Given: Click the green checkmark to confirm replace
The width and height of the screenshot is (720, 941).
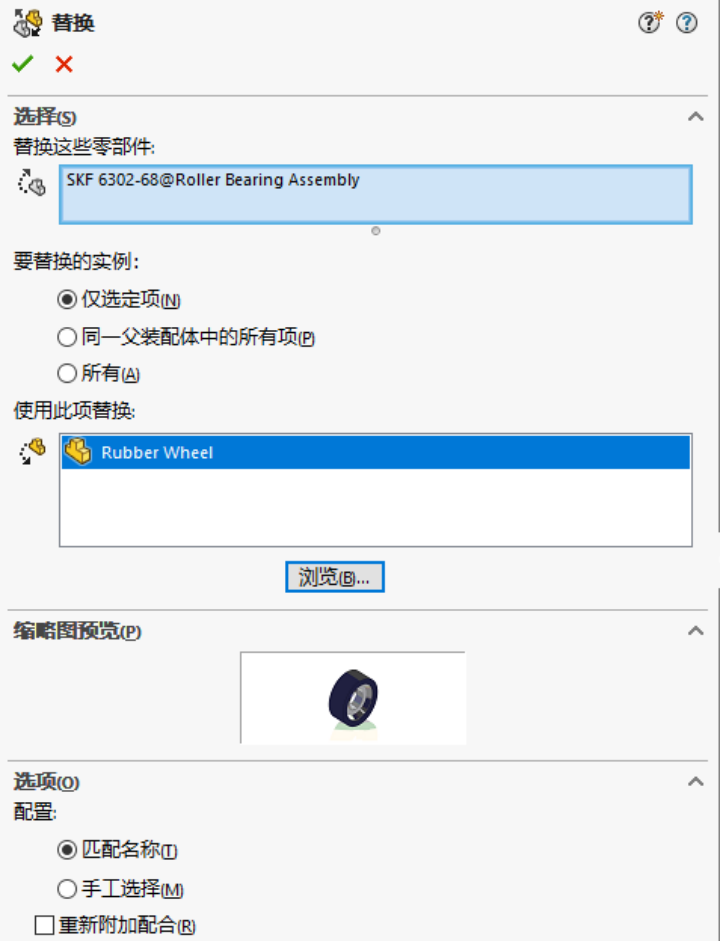Looking at the screenshot, I should coord(23,64).
